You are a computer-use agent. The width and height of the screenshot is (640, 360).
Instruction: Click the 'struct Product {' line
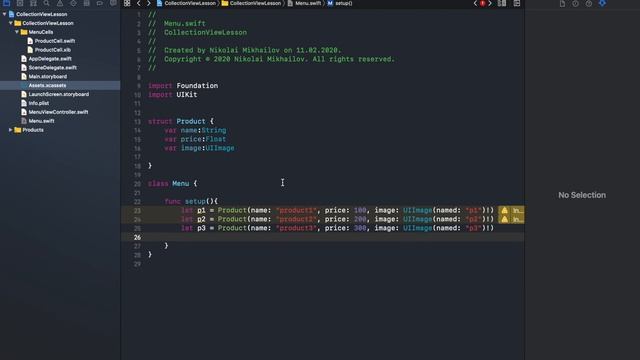tap(181, 121)
